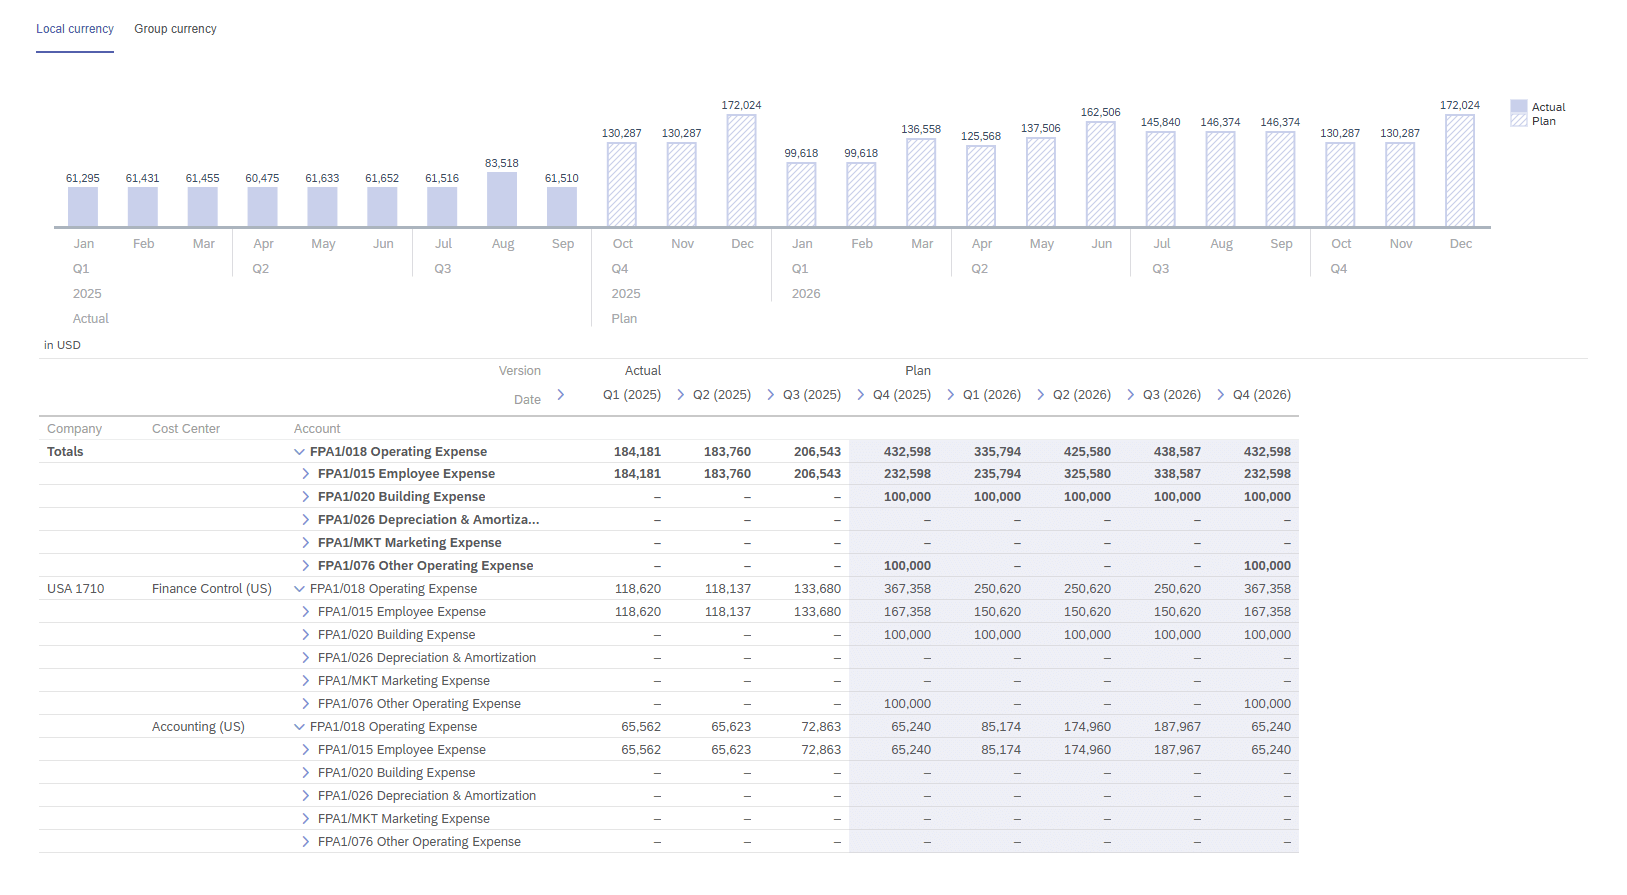Image resolution: width=1627 pixels, height=895 pixels.
Task: Select the Aug 2025 actual bar 83,518
Action: click(x=502, y=199)
